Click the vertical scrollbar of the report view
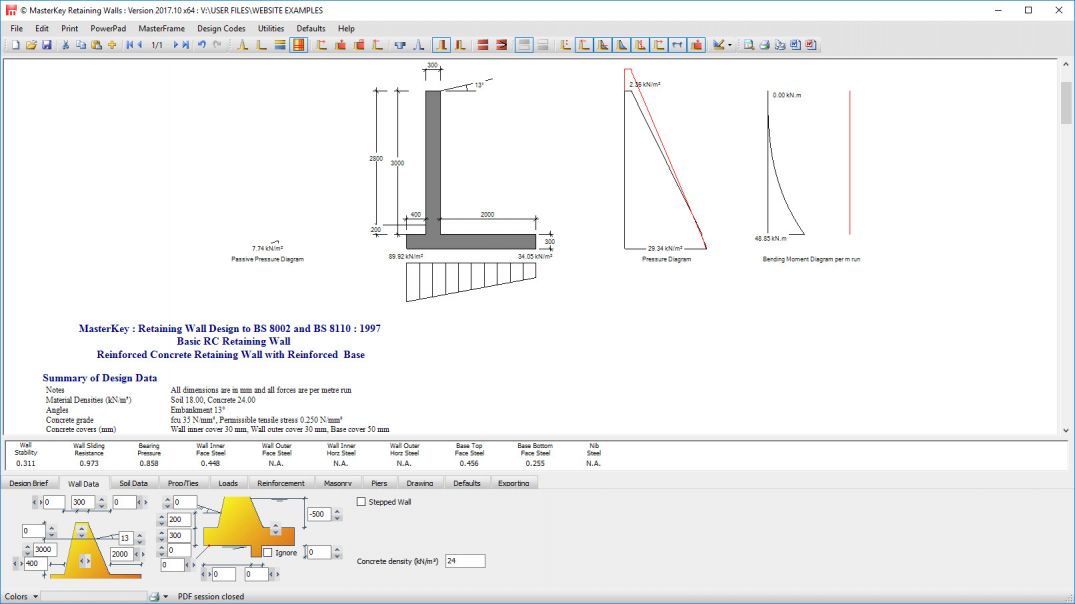Viewport: 1075px width, 604px height. coord(1065,247)
